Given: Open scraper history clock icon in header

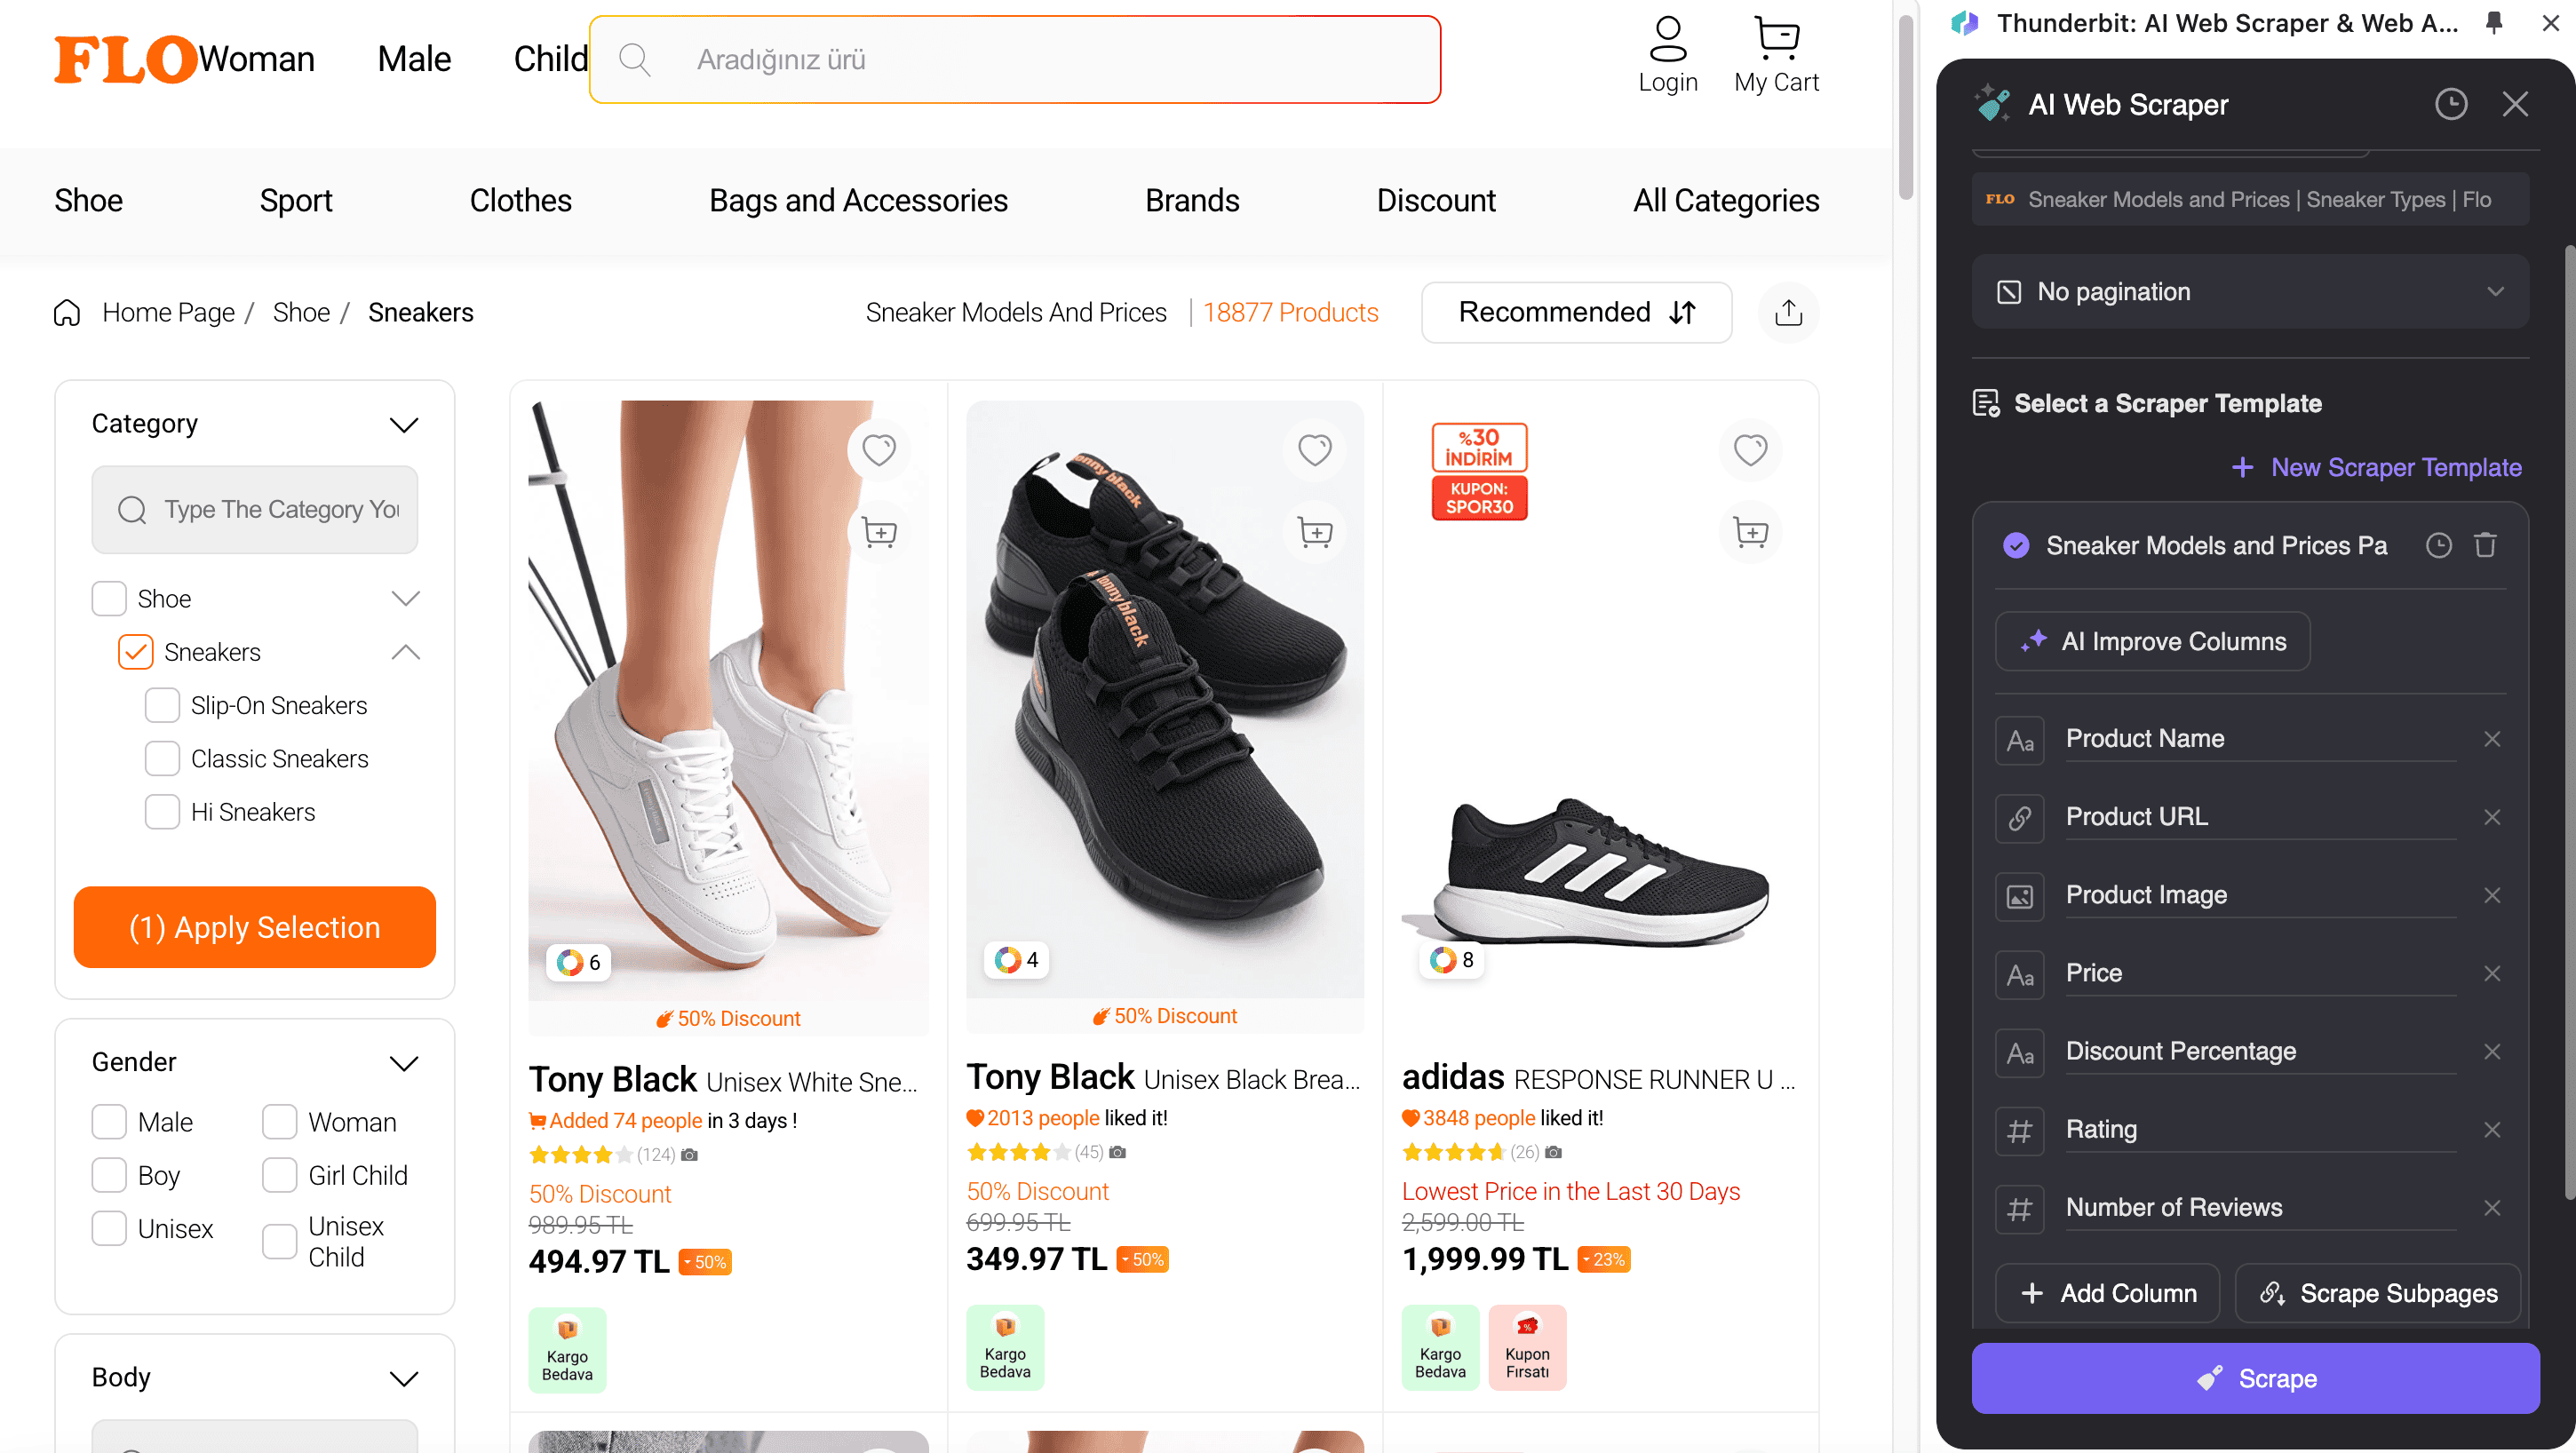Looking at the screenshot, I should point(2450,104).
